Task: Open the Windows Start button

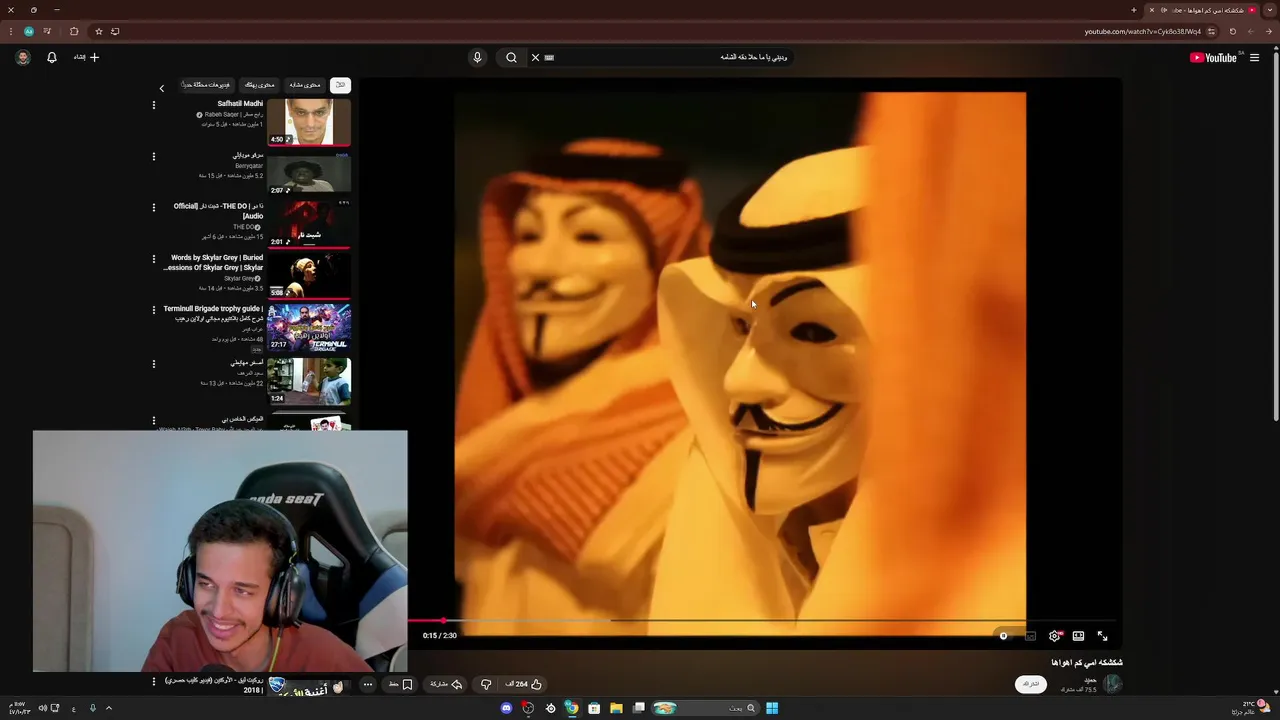Action: (772, 708)
